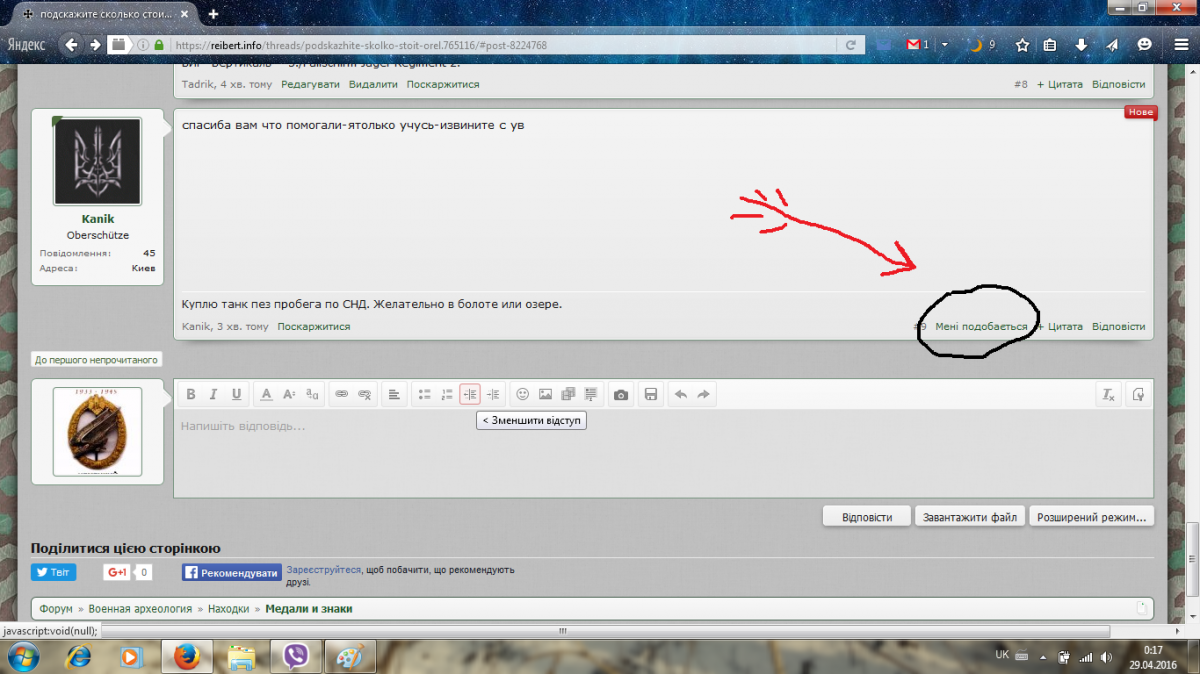1200x674 pixels.
Task: Toggle underline formatting button
Action: (x=237, y=395)
